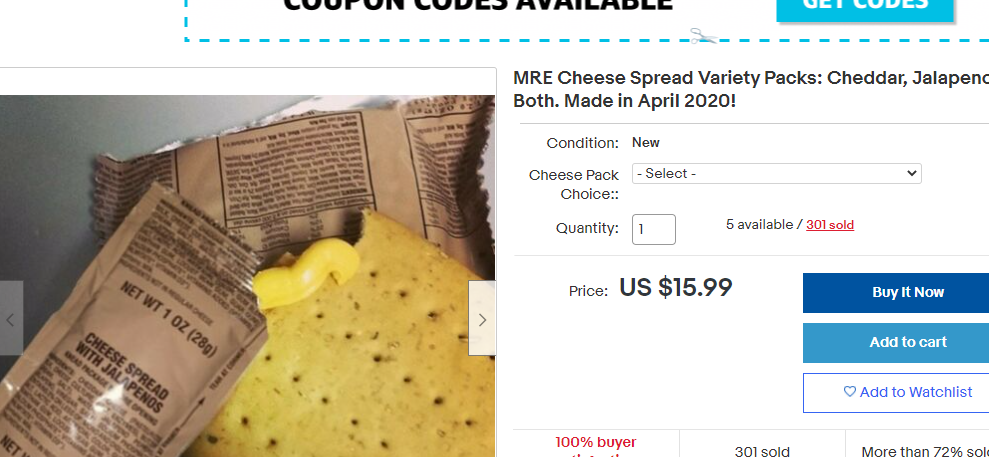Click the US $15.99 price text

(x=676, y=287)
